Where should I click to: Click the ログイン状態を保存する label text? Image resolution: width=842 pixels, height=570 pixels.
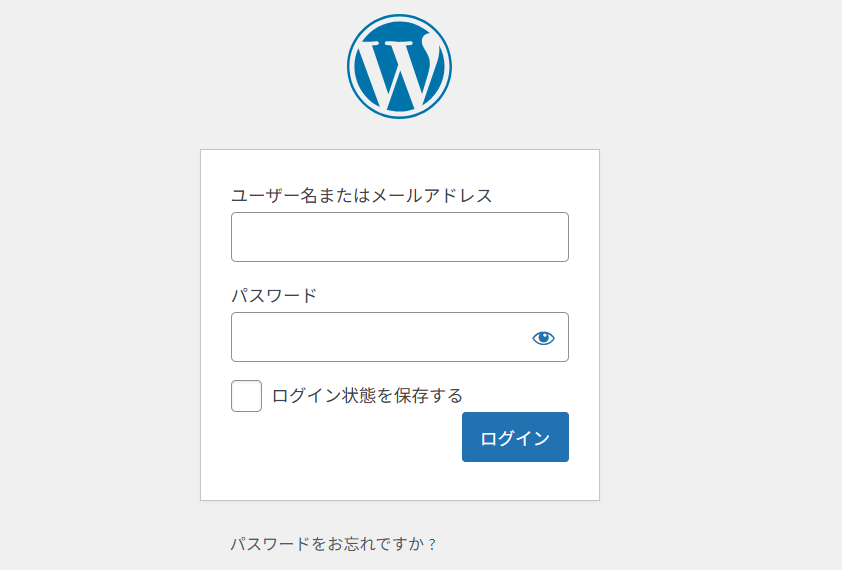coord(367,396)
